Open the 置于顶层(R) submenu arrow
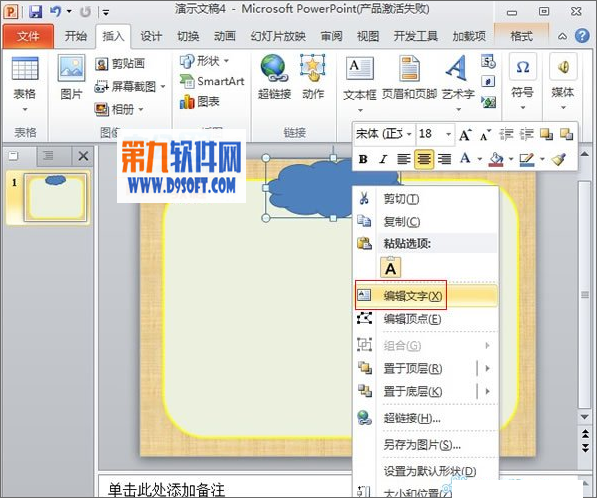Viewport: 597px width, 498px height. pyautogui.click(x=487, y=369)
